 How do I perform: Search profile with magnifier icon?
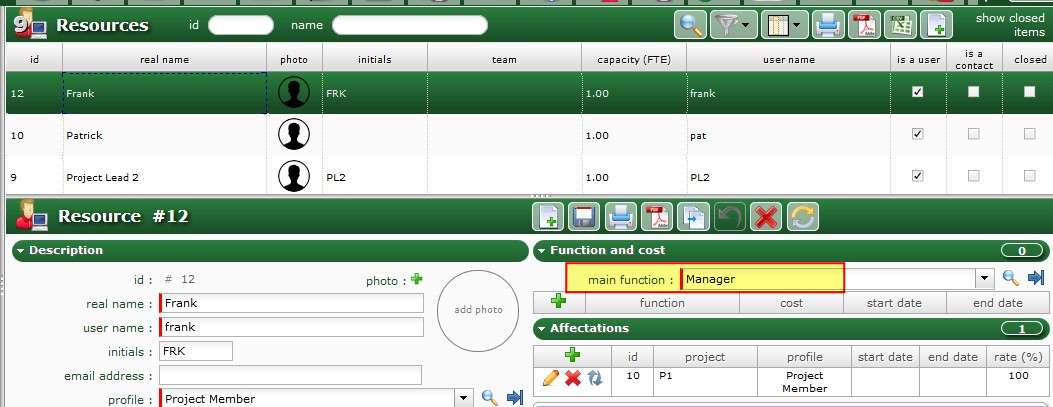(490, 398)
